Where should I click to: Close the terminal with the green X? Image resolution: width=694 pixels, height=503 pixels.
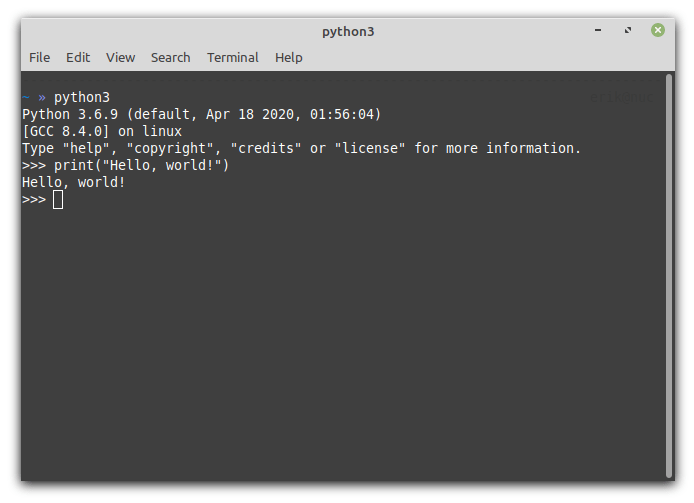658,31
